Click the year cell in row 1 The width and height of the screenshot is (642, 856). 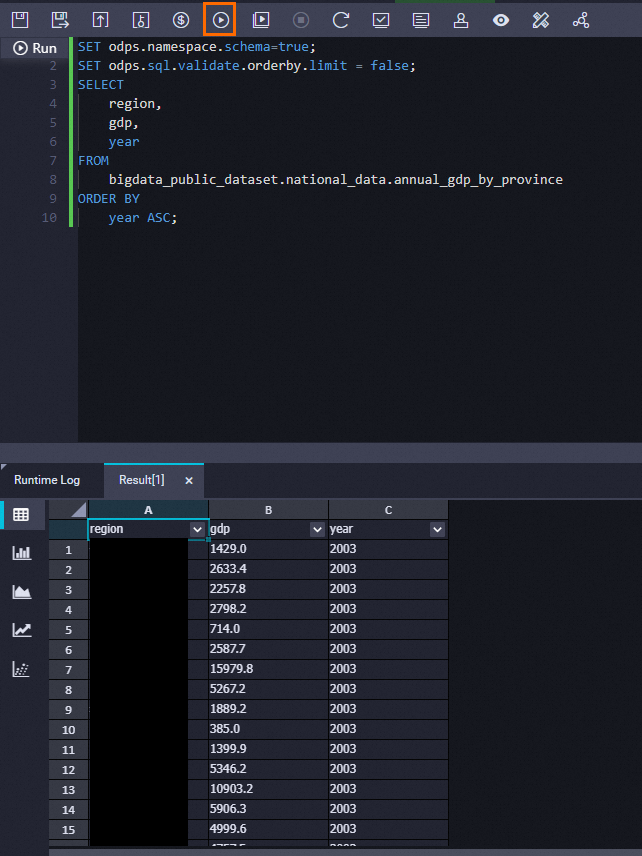(x=388, y=549)
